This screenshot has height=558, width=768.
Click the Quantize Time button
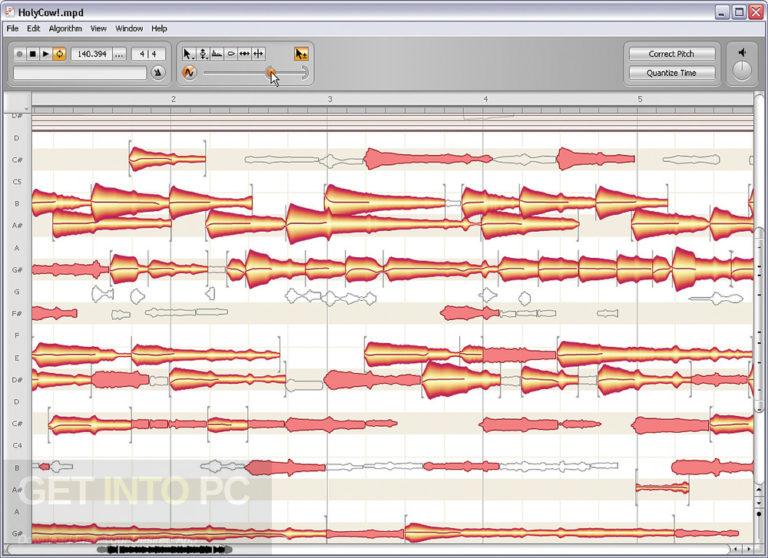[672, 73]
